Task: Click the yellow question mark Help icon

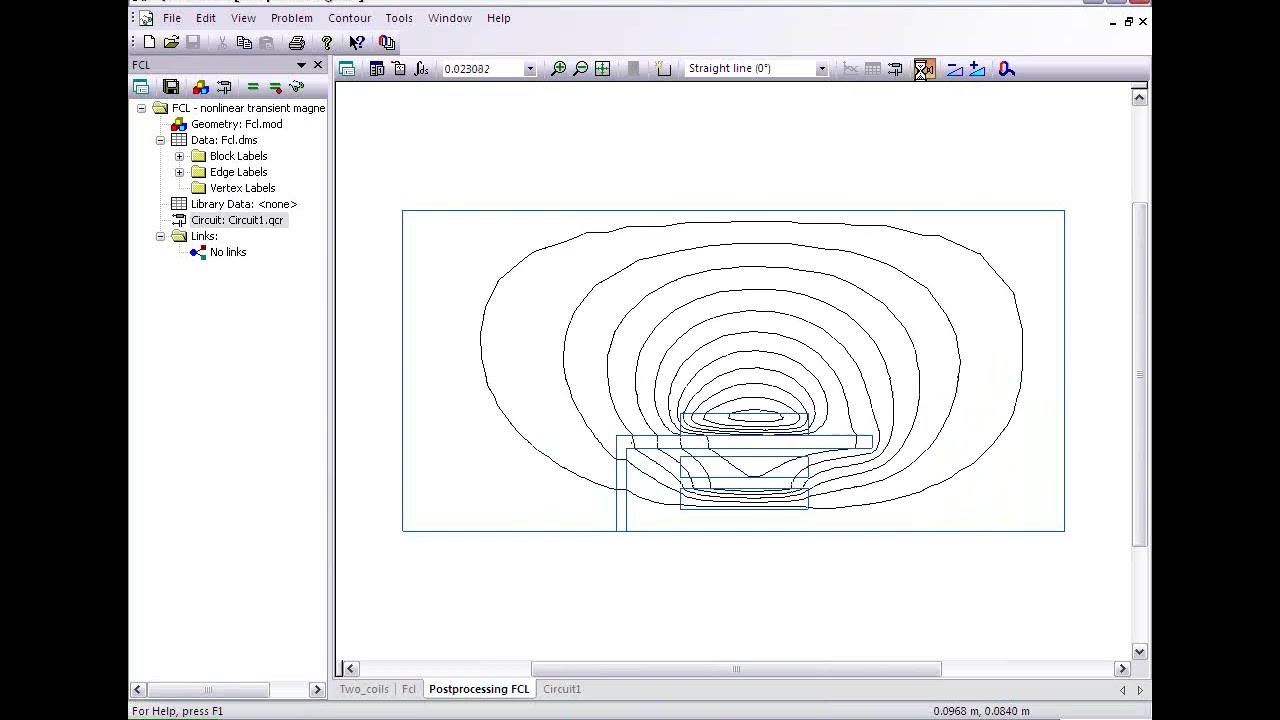Action: (326, 42)
